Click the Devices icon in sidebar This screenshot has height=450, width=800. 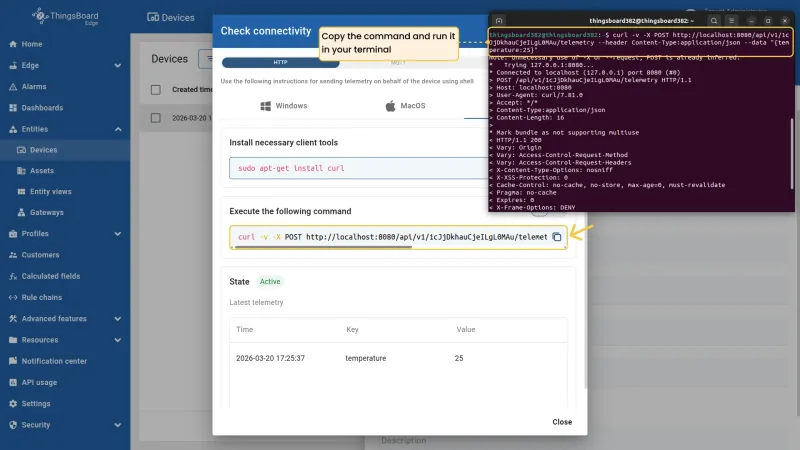pyautogui.click(x=21, y=150)
